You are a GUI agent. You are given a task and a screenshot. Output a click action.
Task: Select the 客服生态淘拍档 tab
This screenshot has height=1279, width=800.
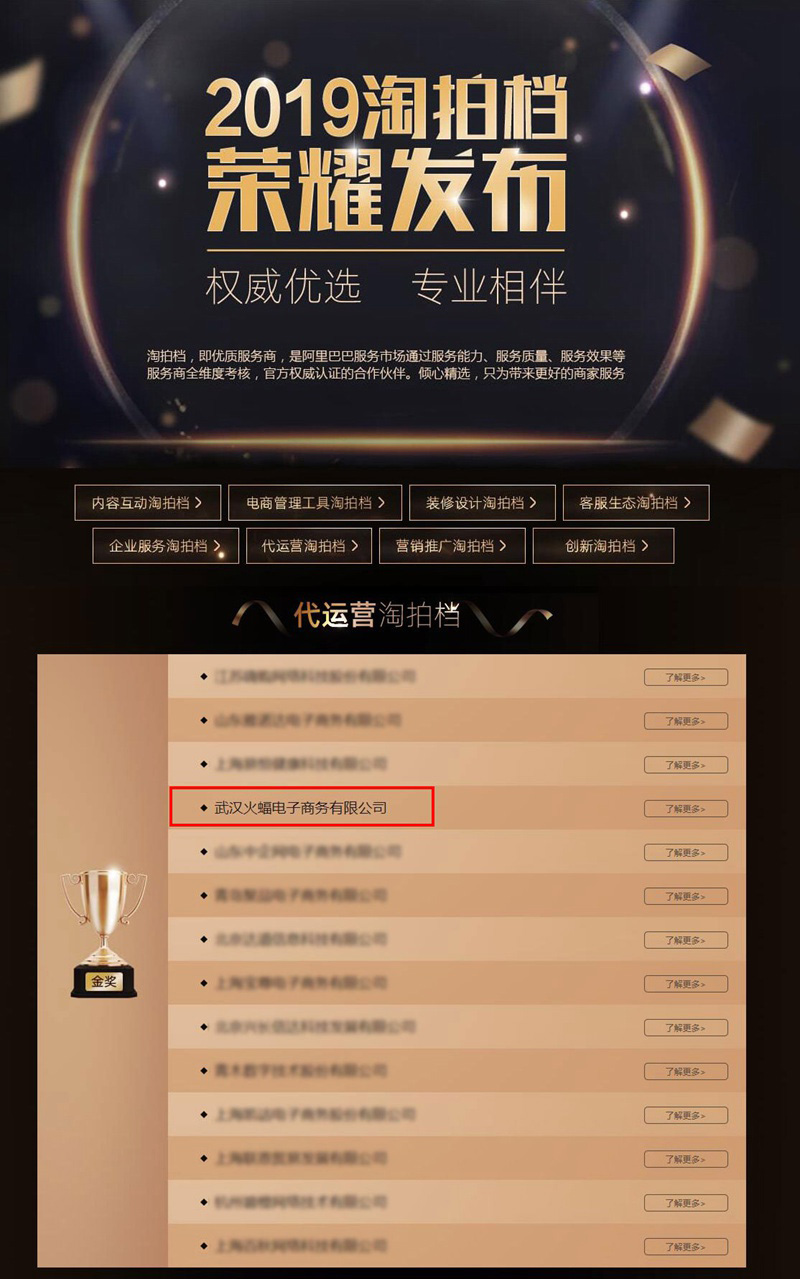tap(636, 503)
